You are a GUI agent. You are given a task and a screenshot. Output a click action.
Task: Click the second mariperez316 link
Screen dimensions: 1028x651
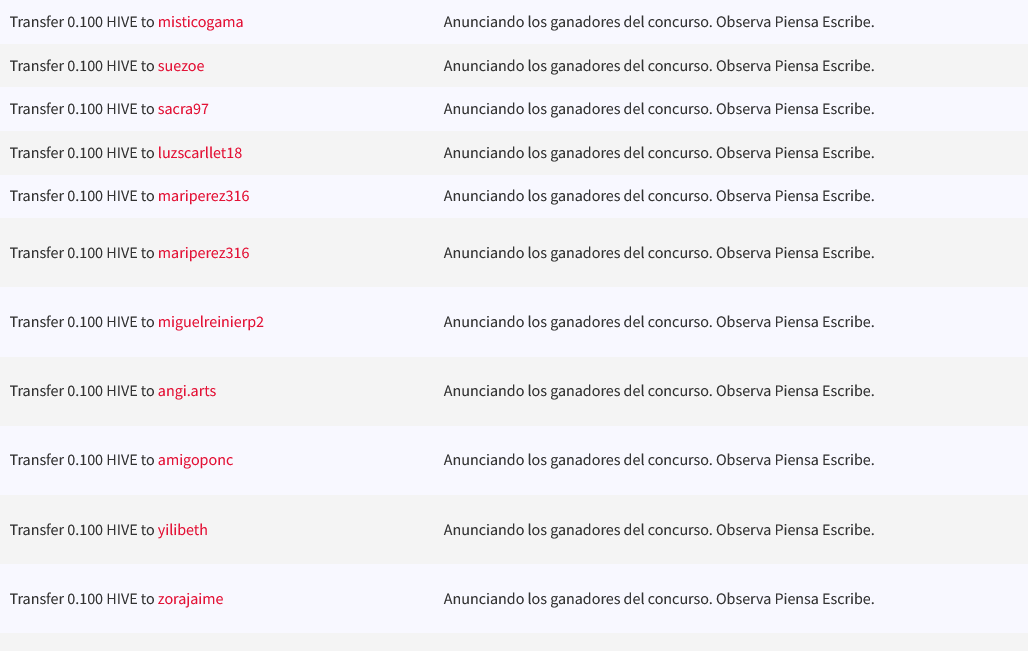[x=203, y=253]
